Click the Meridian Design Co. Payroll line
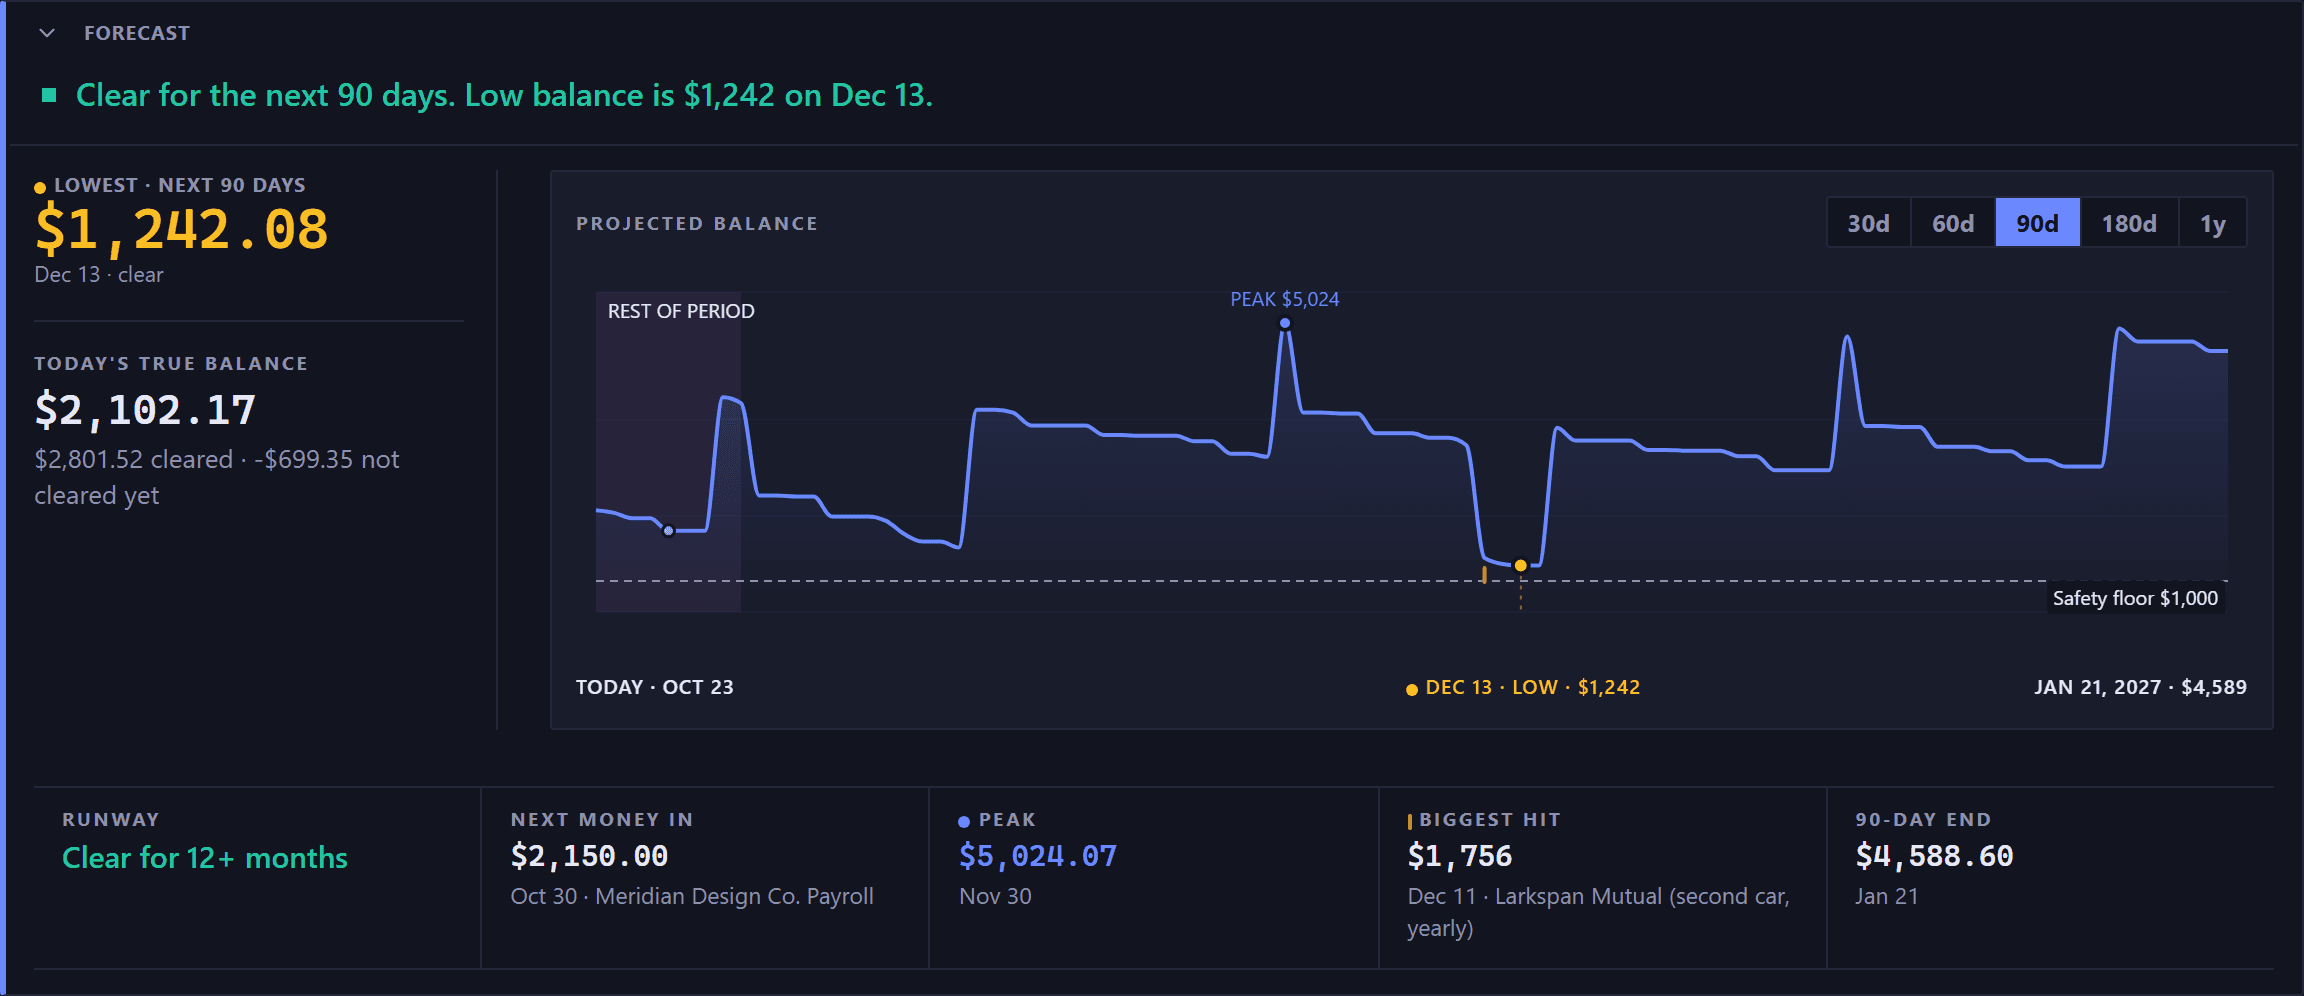 (x=692, y=896)
